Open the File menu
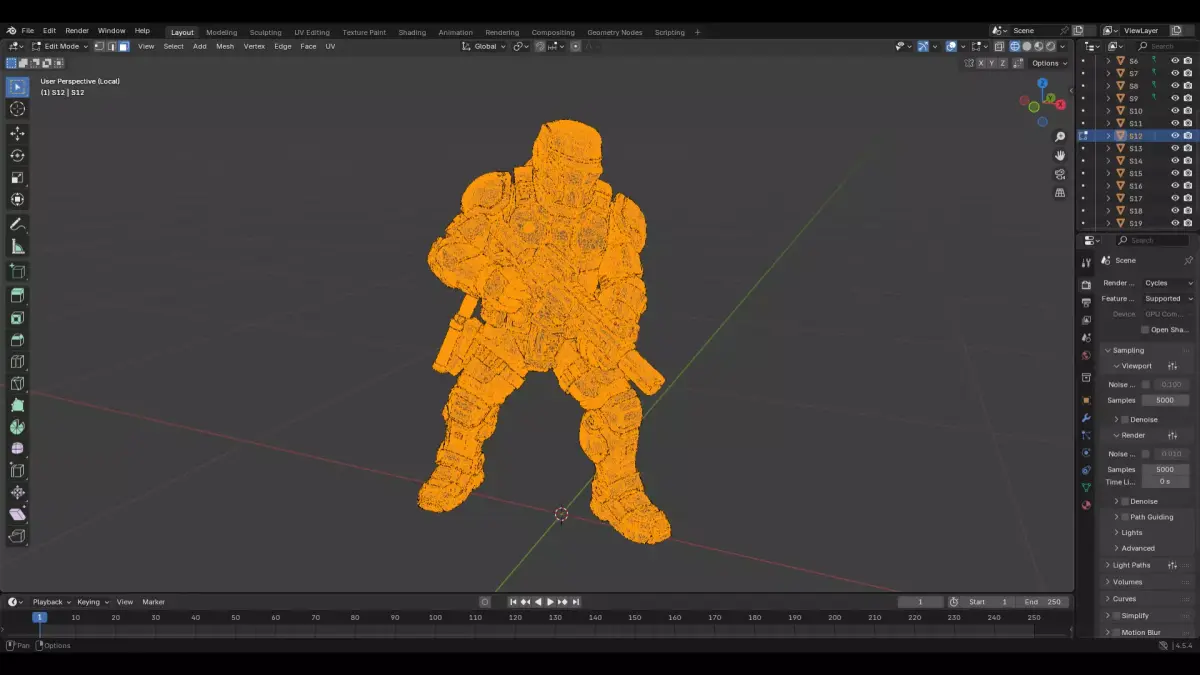This screenshot has height=675, width=1200. (x=27, y=31)
